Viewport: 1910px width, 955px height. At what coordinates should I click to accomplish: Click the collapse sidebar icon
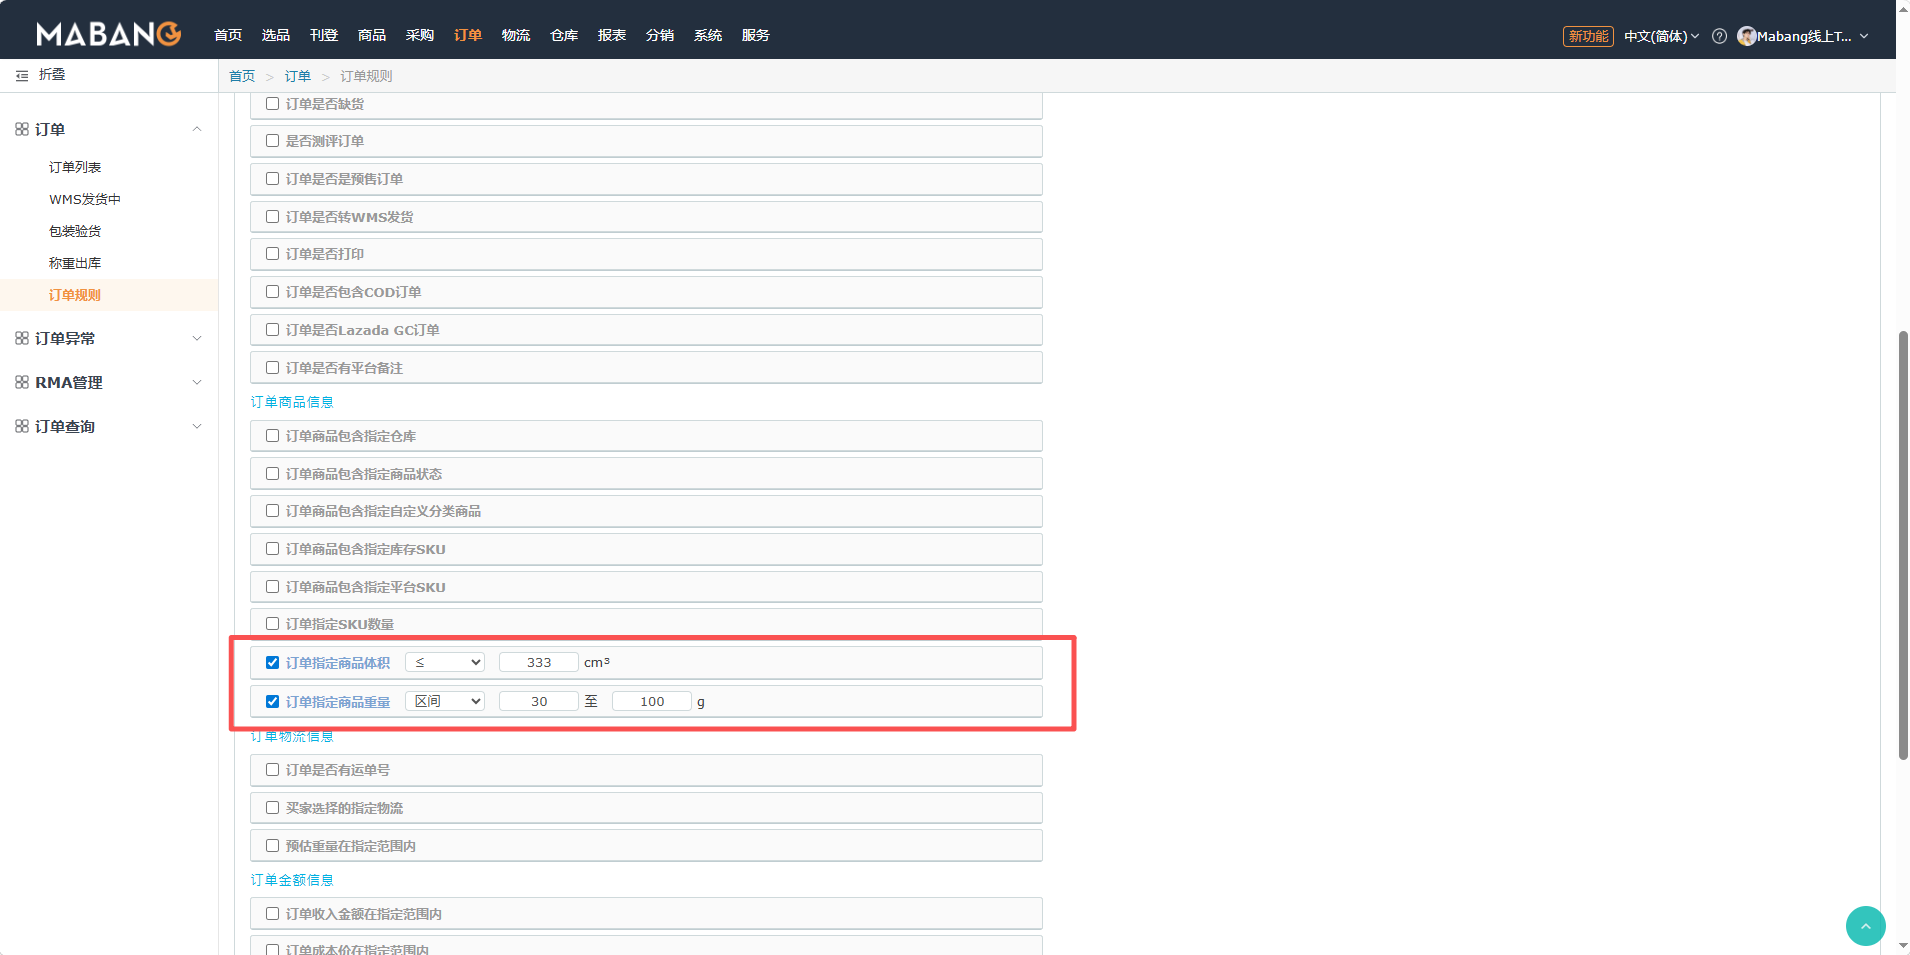tap(22, 76)
